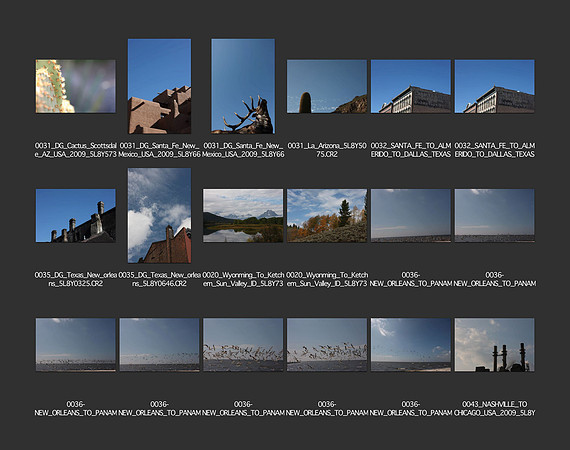The image size is (570, 450).
Task: Open the adobe building Santa Fe thumbnail
Action: click(159, 87)
